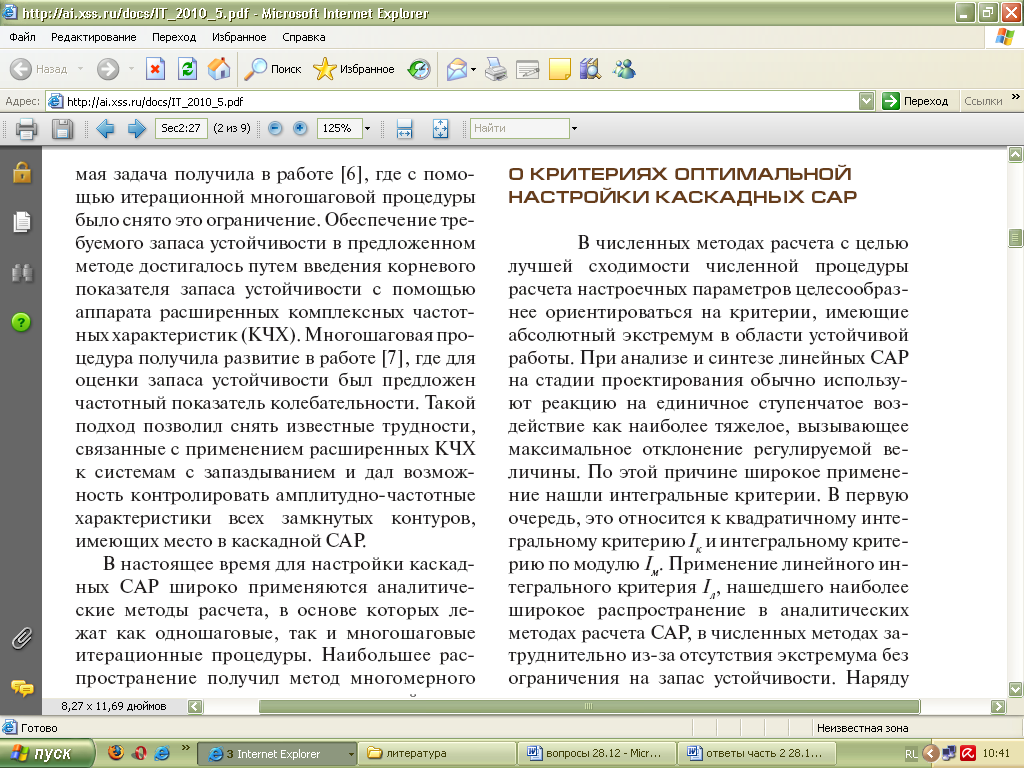This screenshot has width=1024, height=768.
Task: Click the yellow Discuss note icon
Action: [560, 69]
